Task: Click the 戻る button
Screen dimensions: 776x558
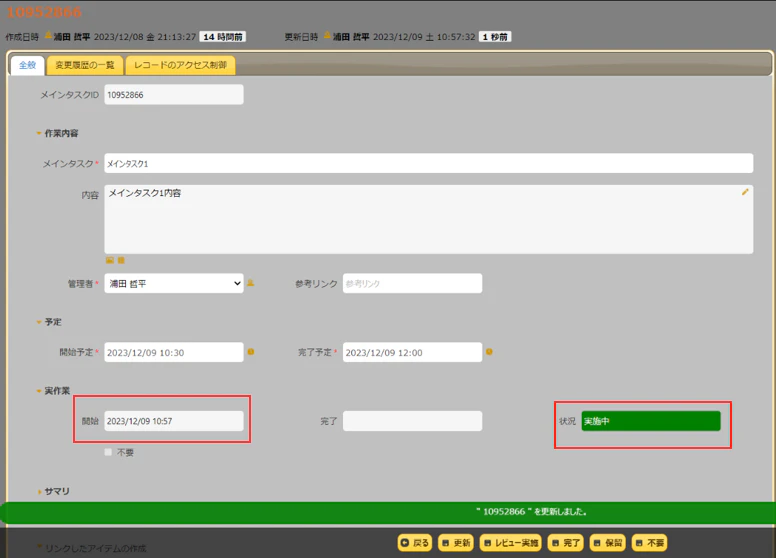Action: tap(415, 543)
